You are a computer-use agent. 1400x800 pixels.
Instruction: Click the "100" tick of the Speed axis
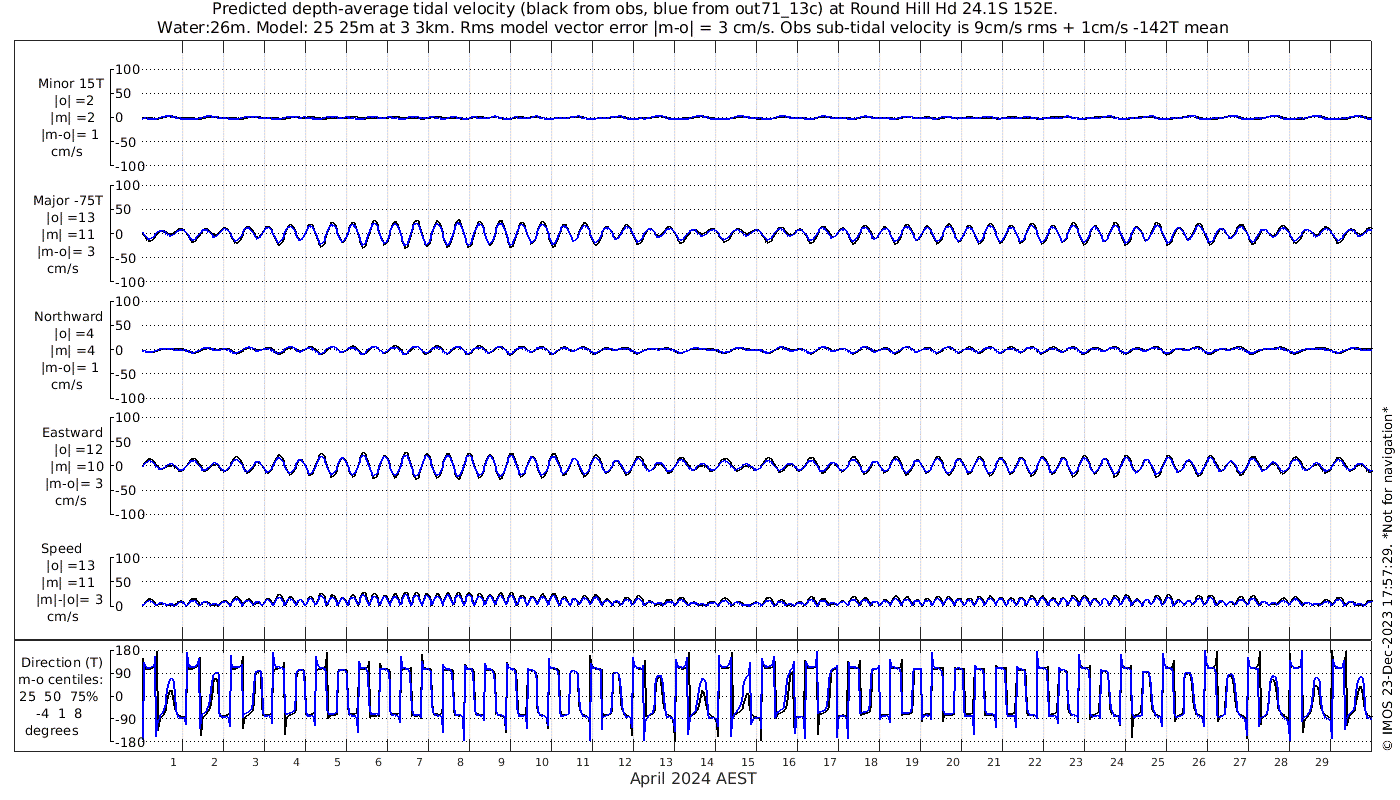[x=129, y=557]
